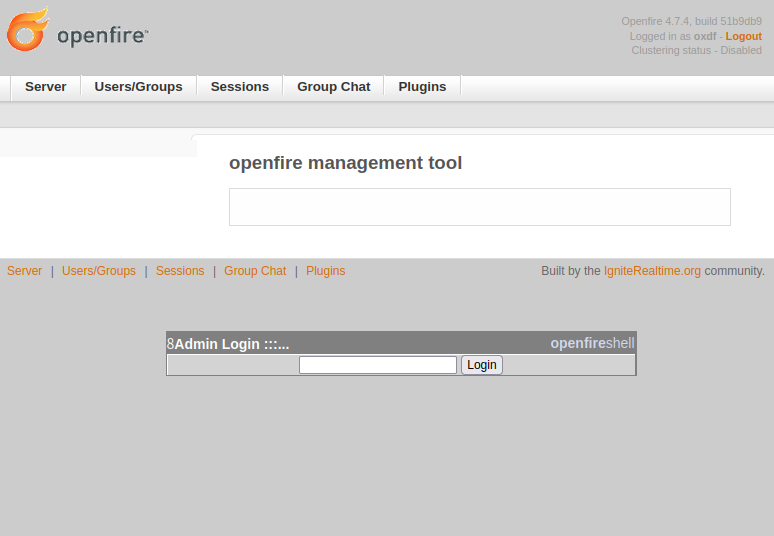774x536 pixels.
Task: Open the Plugins link in the footer
Action: (x=325, y=271)
